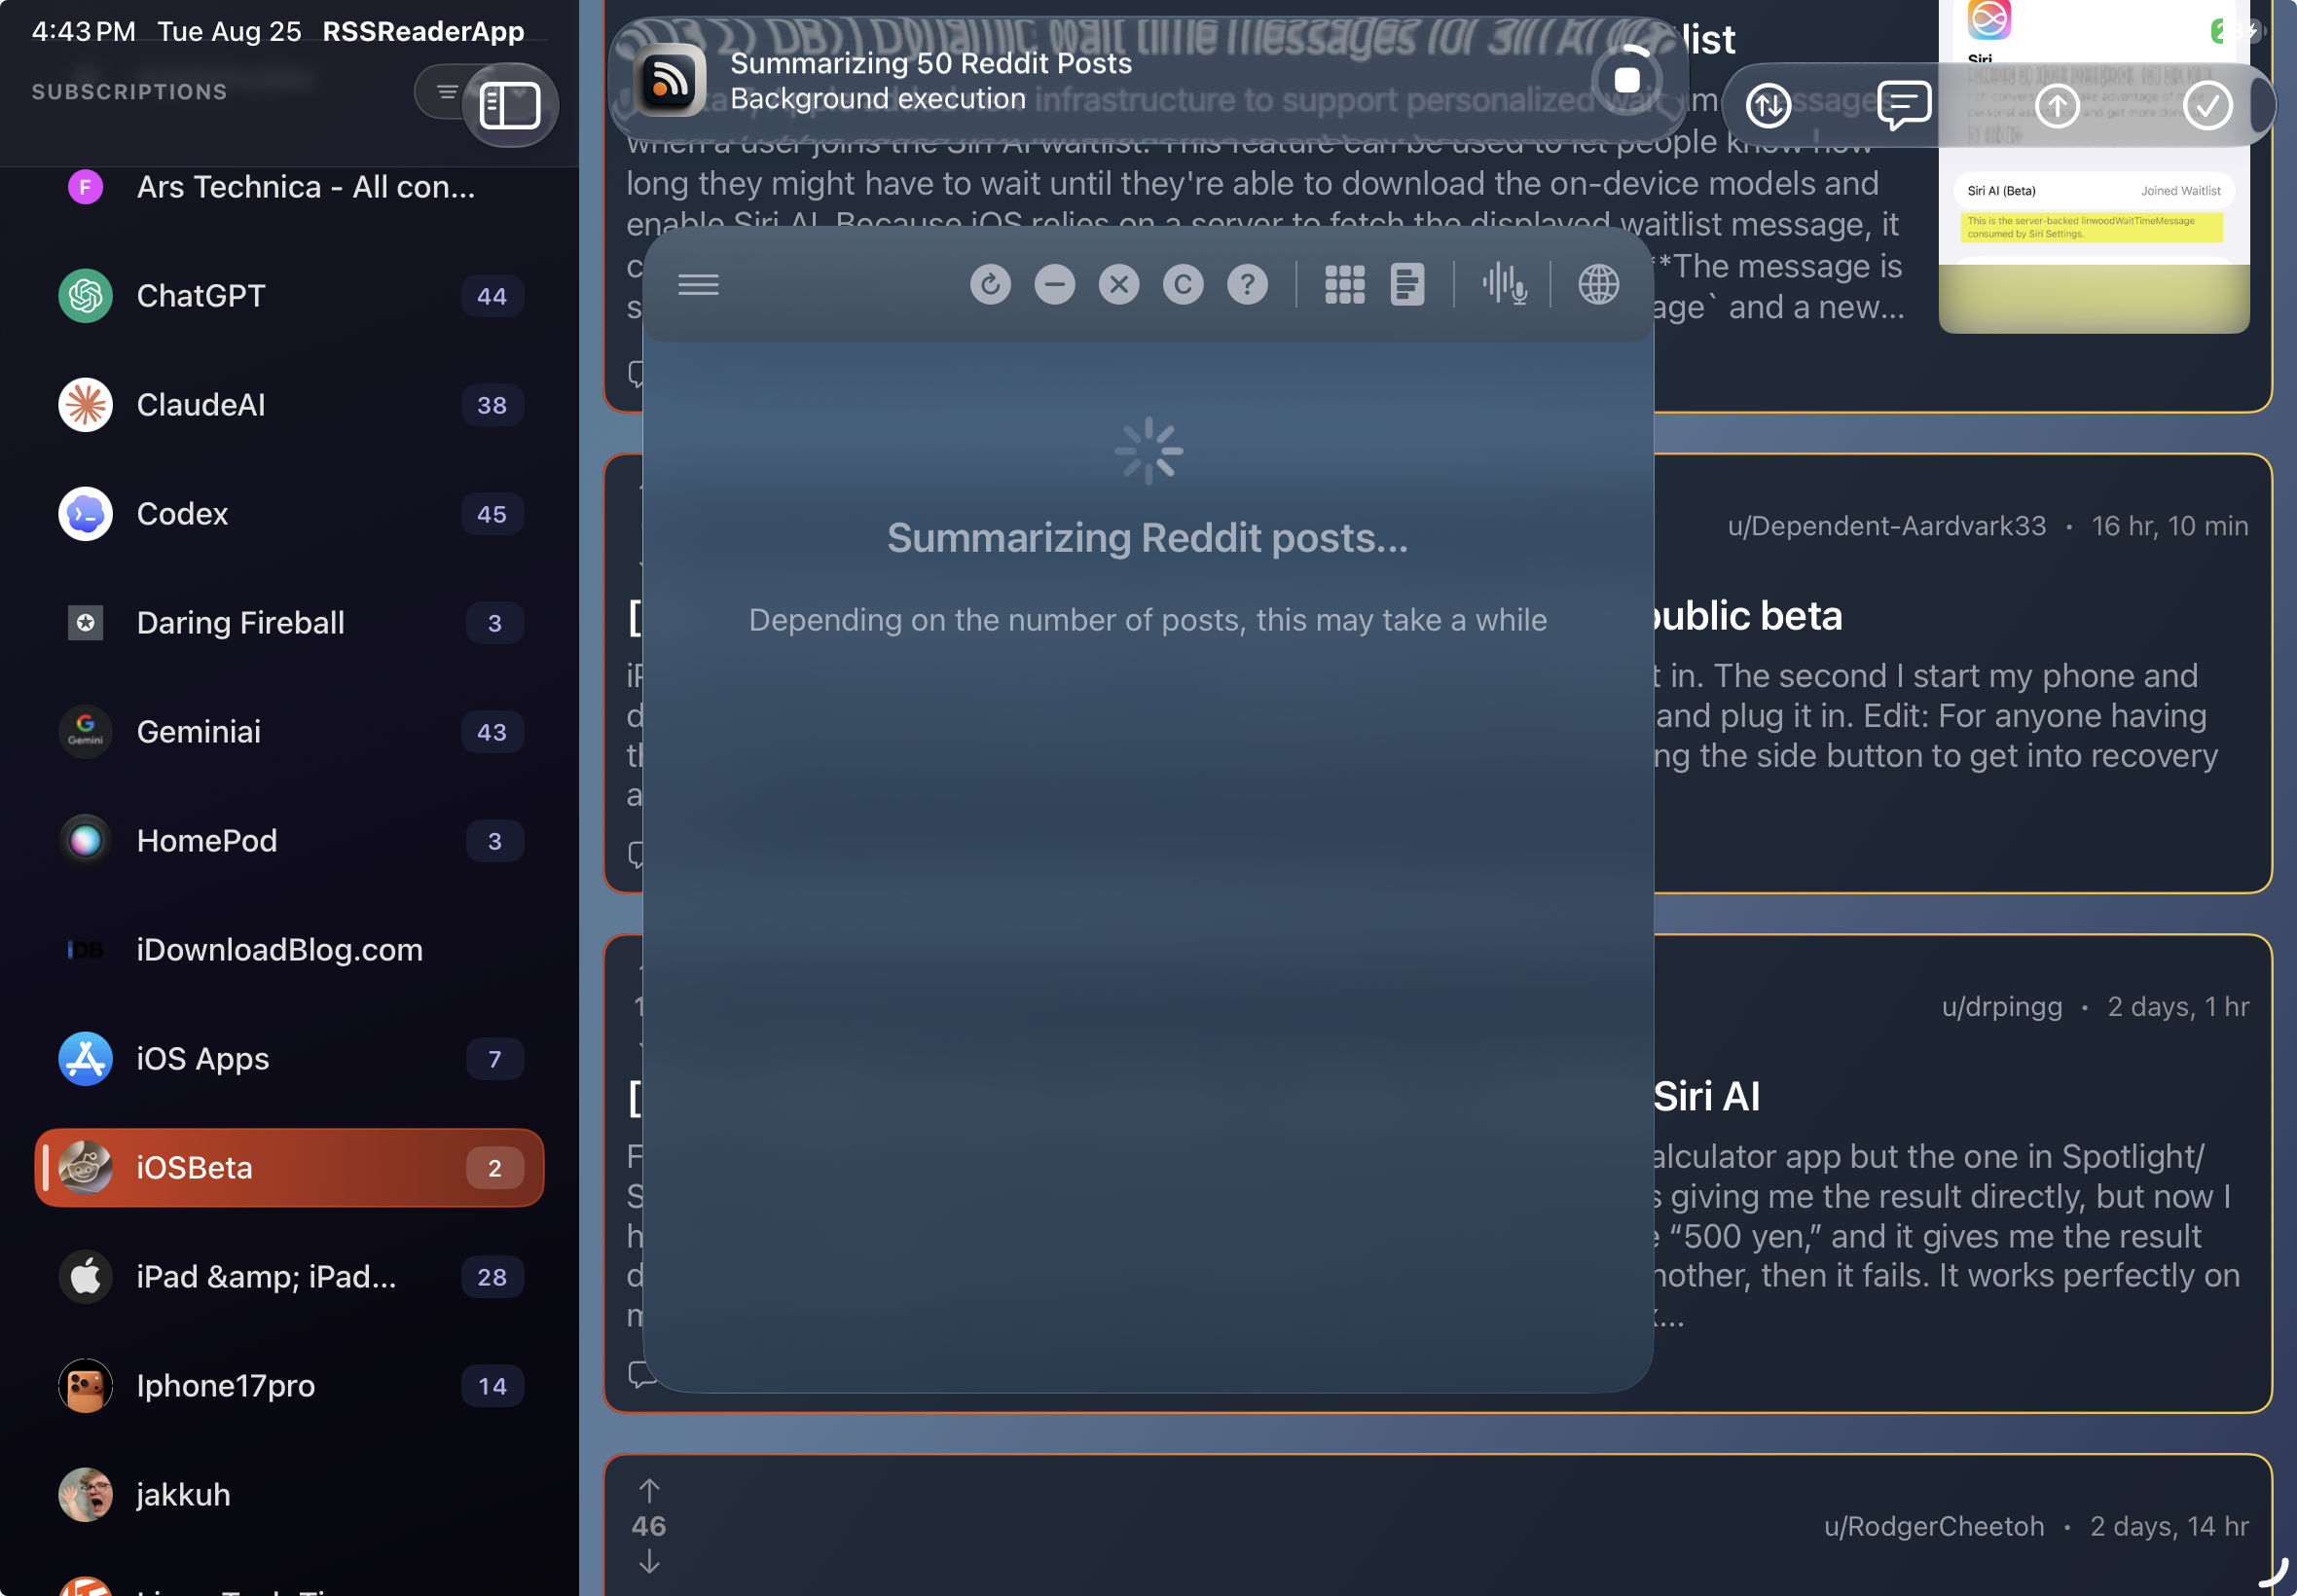The width and height of the screenshot is (2297, 1596).
Task: Open the HomePod feed
Action: point(290,841)
